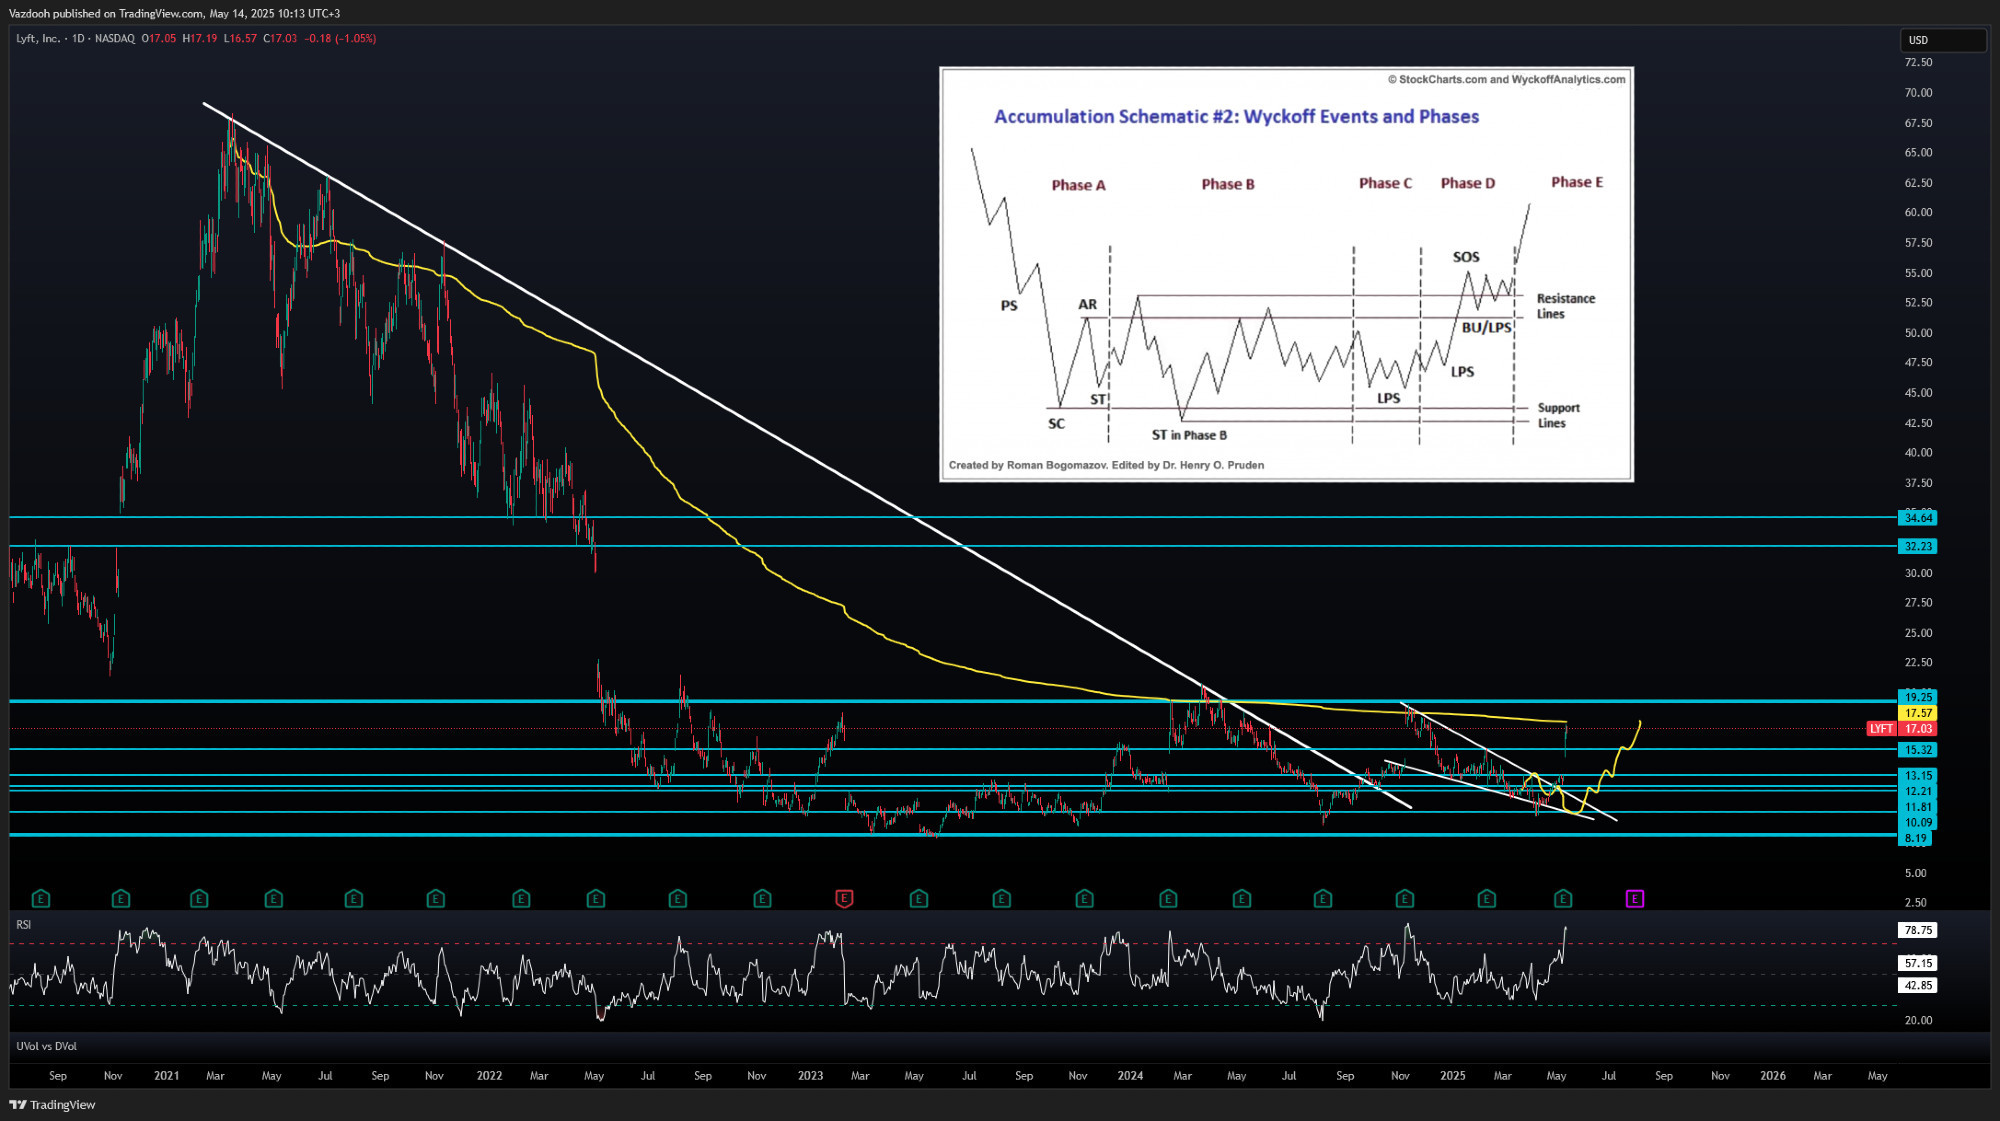Click the RSI 78.75 value label
2000x1121 pixels.
(x=1918, y=930)
